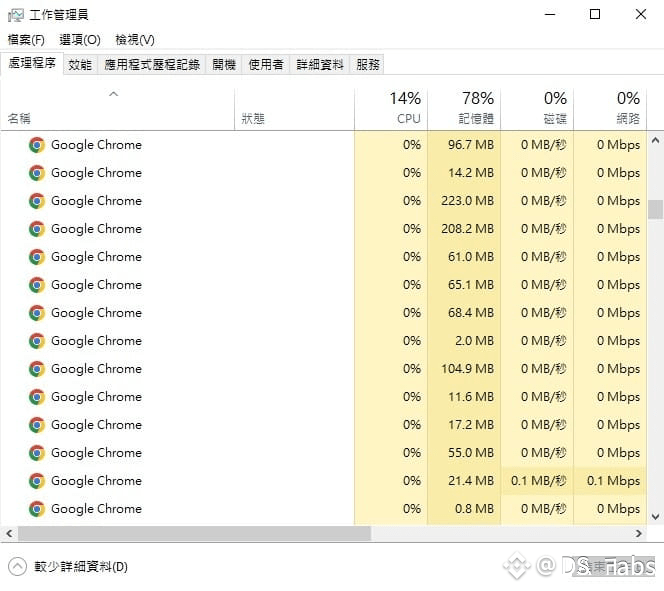Open the 檢視(V) menu
Image resolution: width=664 pixels, height=591 pixels.
[x=135, y=40]
